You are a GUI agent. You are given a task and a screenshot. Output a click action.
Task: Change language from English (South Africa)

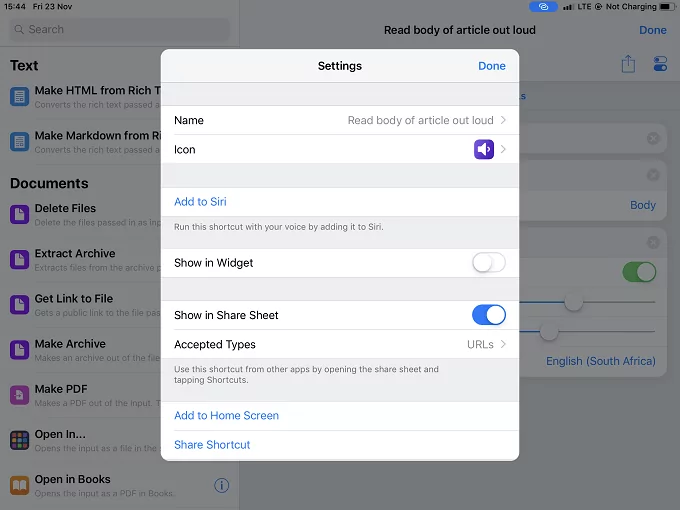tap(601, 361)
